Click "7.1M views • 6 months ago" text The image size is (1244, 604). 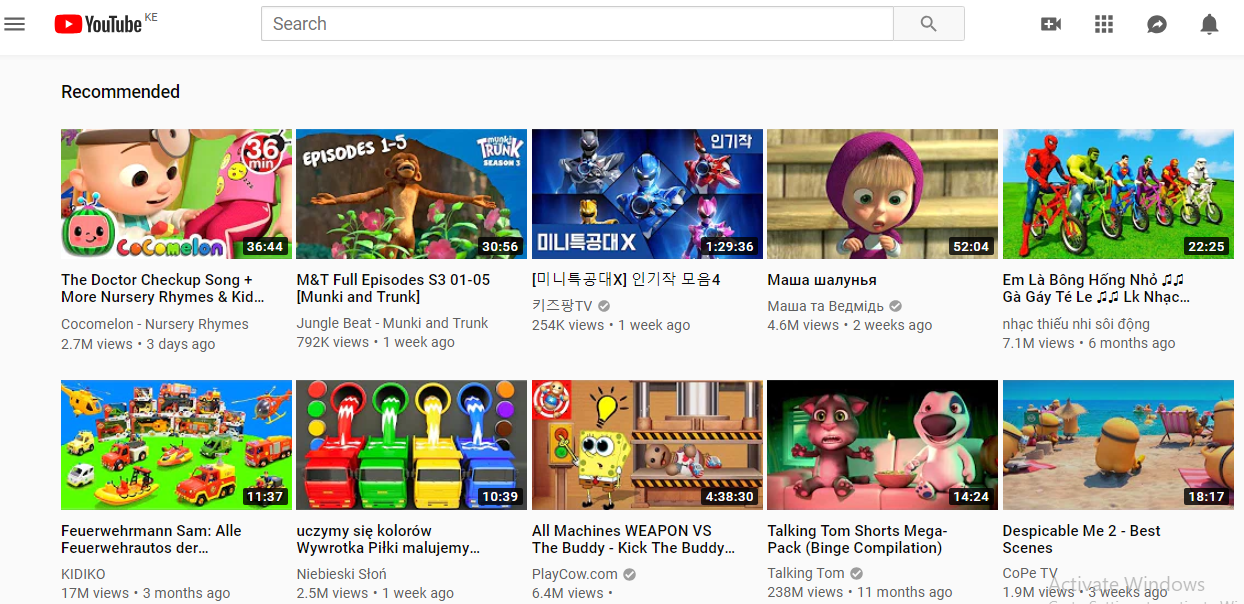click(1089, 343)
